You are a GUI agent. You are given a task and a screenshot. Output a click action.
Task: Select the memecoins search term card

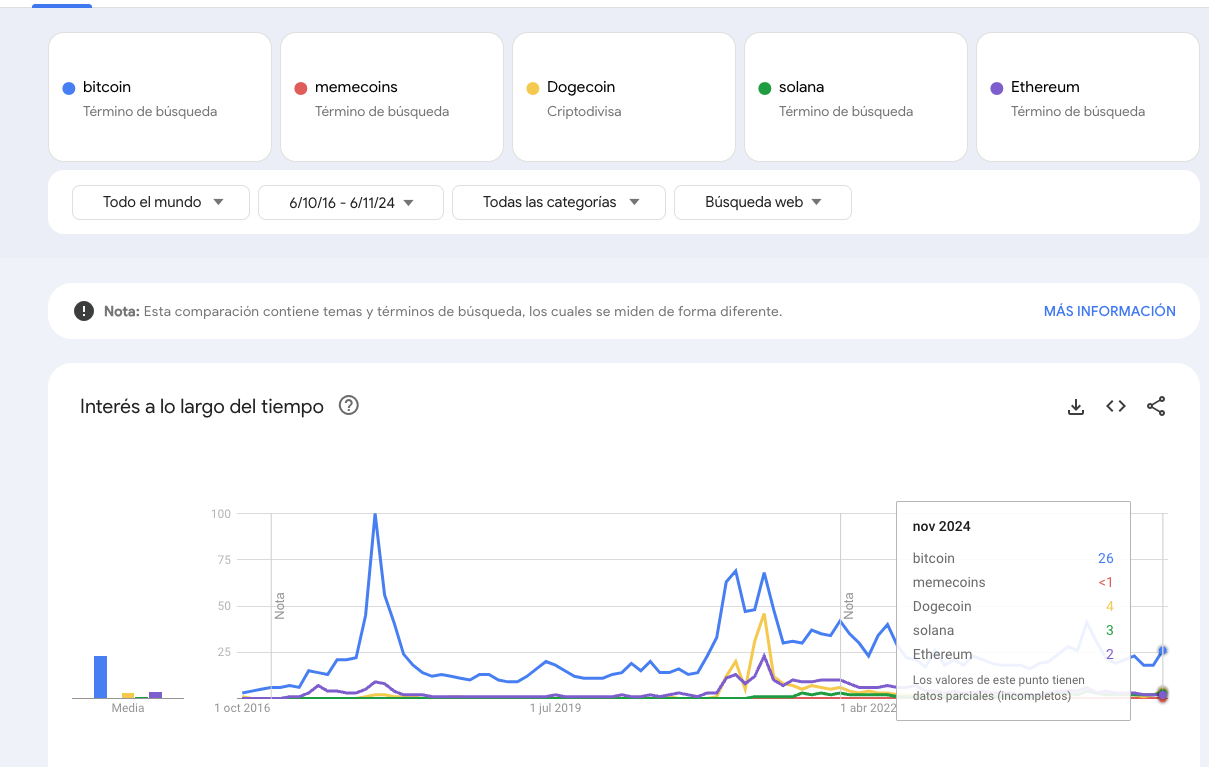click(392, 97)
